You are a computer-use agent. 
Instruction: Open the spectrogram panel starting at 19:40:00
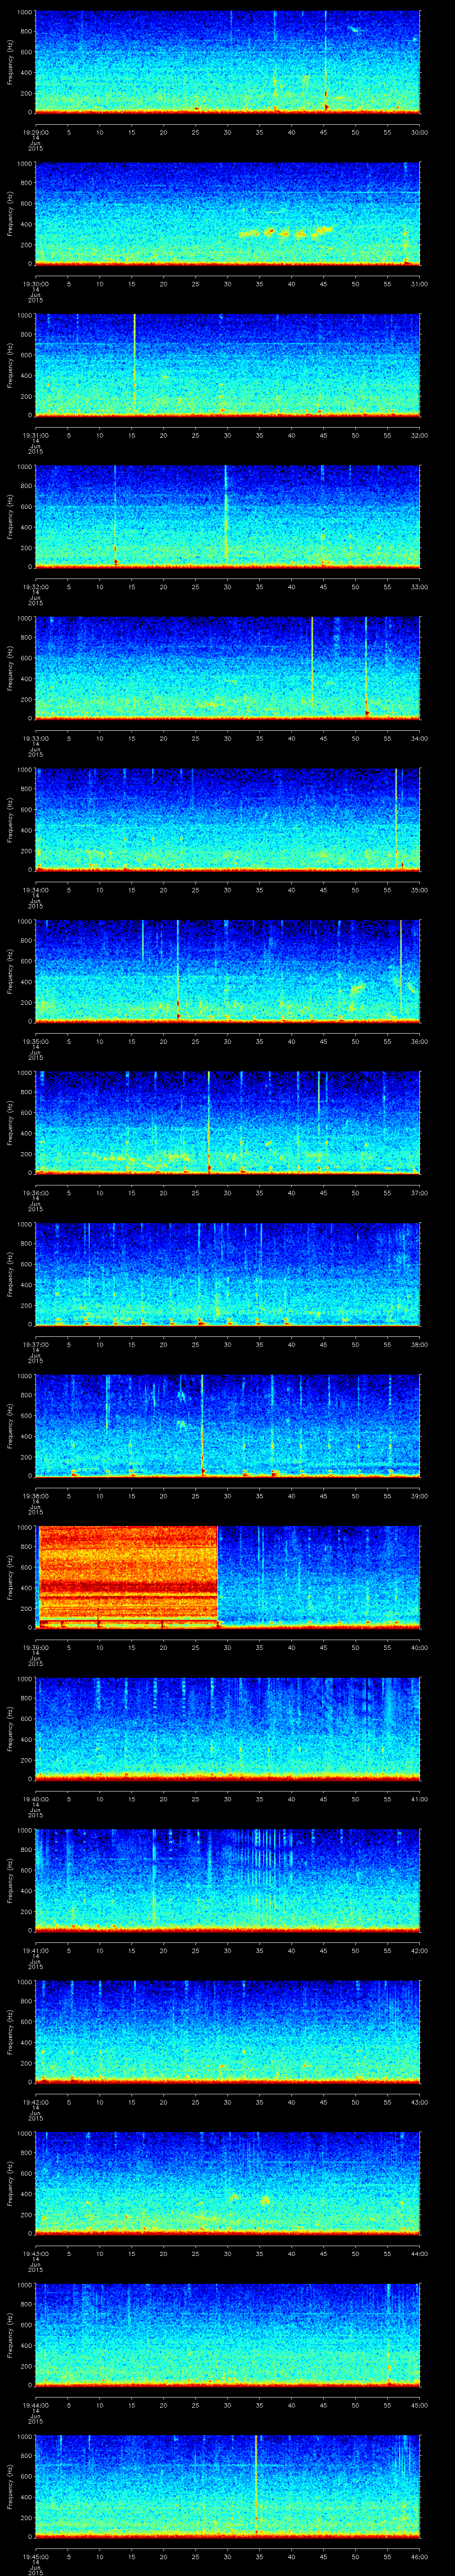[228, 1729]
